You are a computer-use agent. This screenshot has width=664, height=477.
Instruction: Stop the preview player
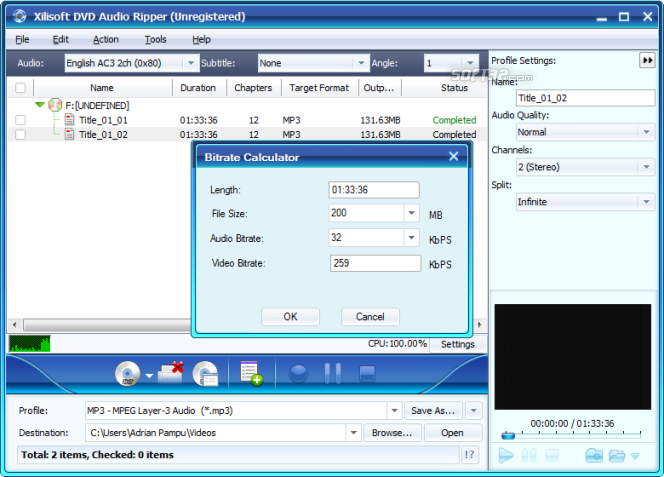[x=551, y=456]
